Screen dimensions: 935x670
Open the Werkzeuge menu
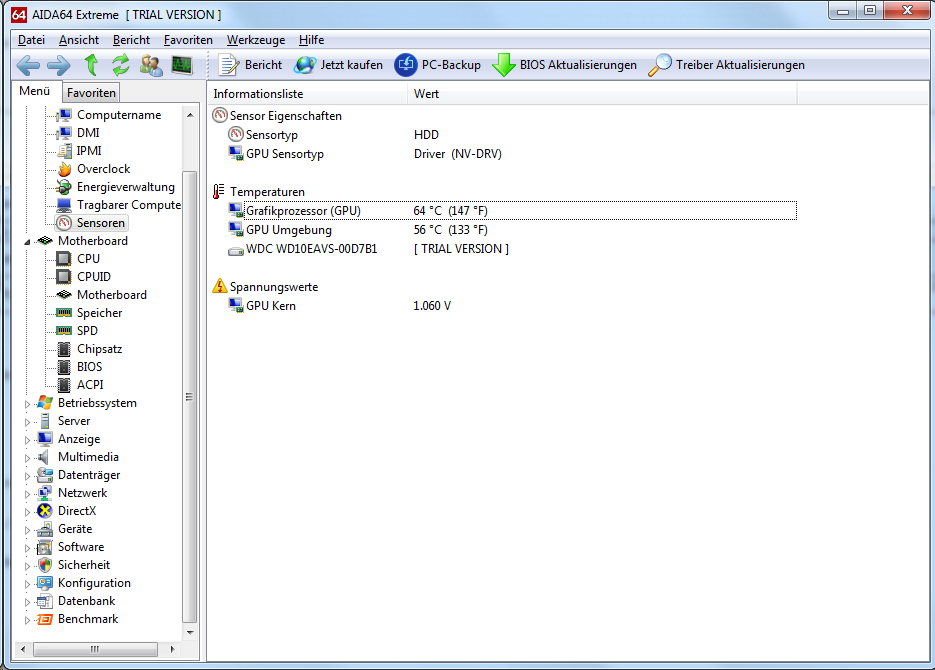point(256,40)
